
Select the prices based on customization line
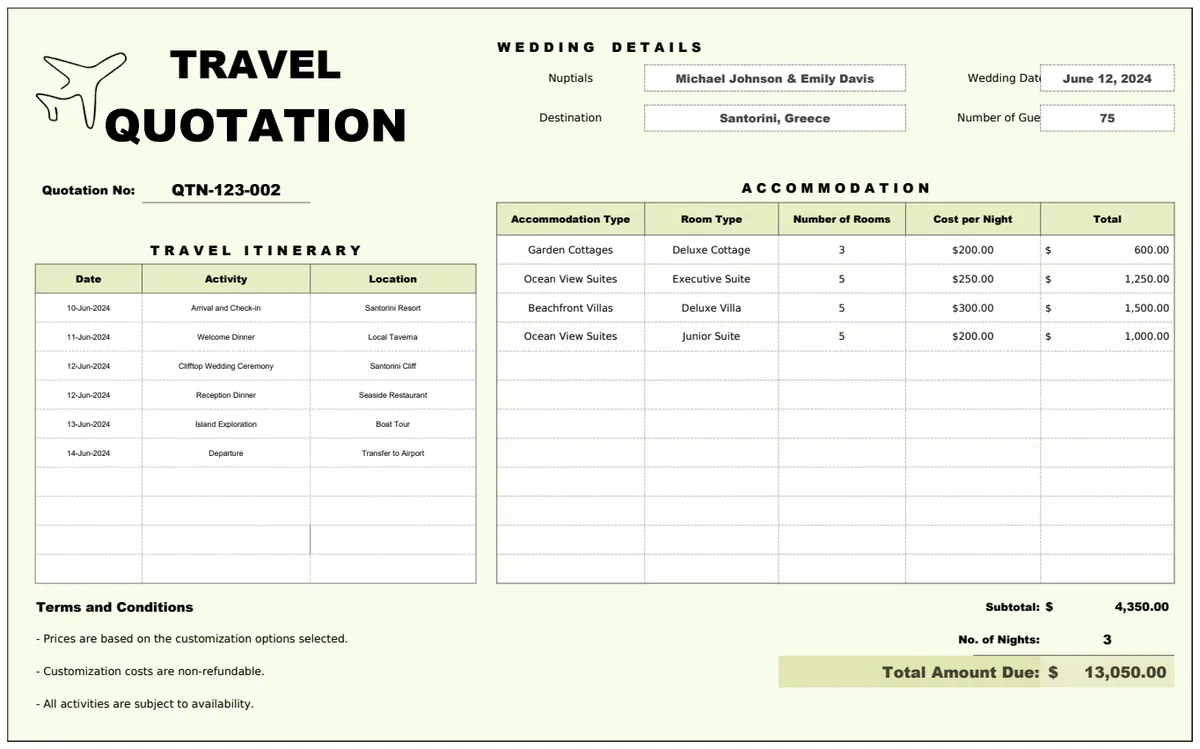pyautogui.click(x=192, y=638)
